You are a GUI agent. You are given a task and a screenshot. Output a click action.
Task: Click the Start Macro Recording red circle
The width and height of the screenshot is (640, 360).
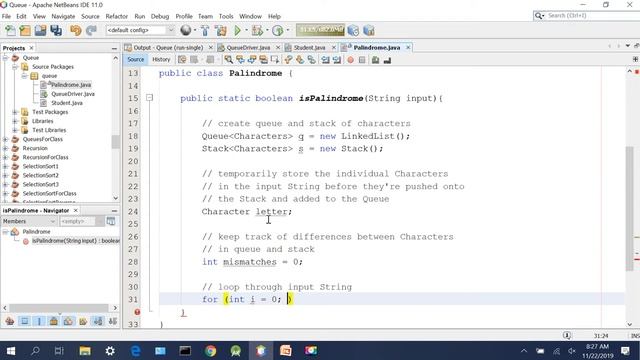tap(350, 60)
